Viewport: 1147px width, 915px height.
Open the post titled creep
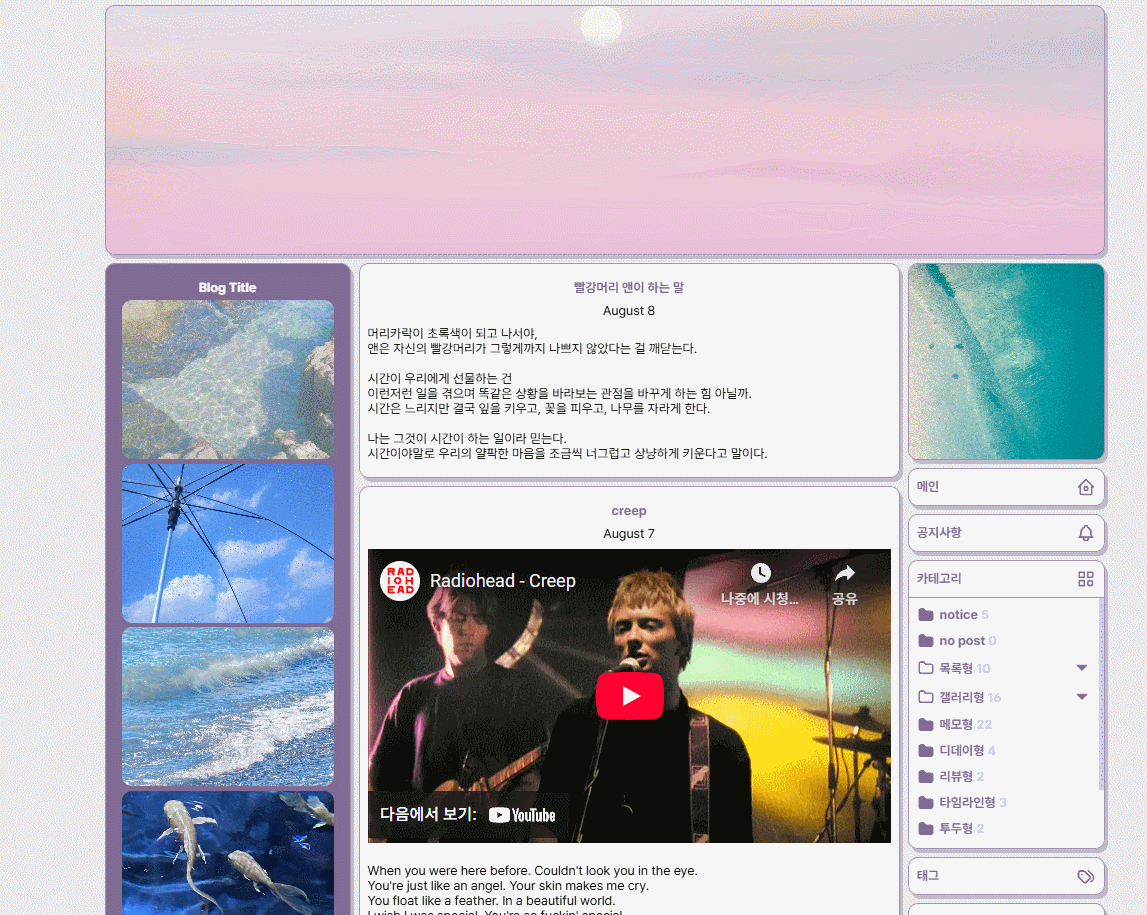628,511
